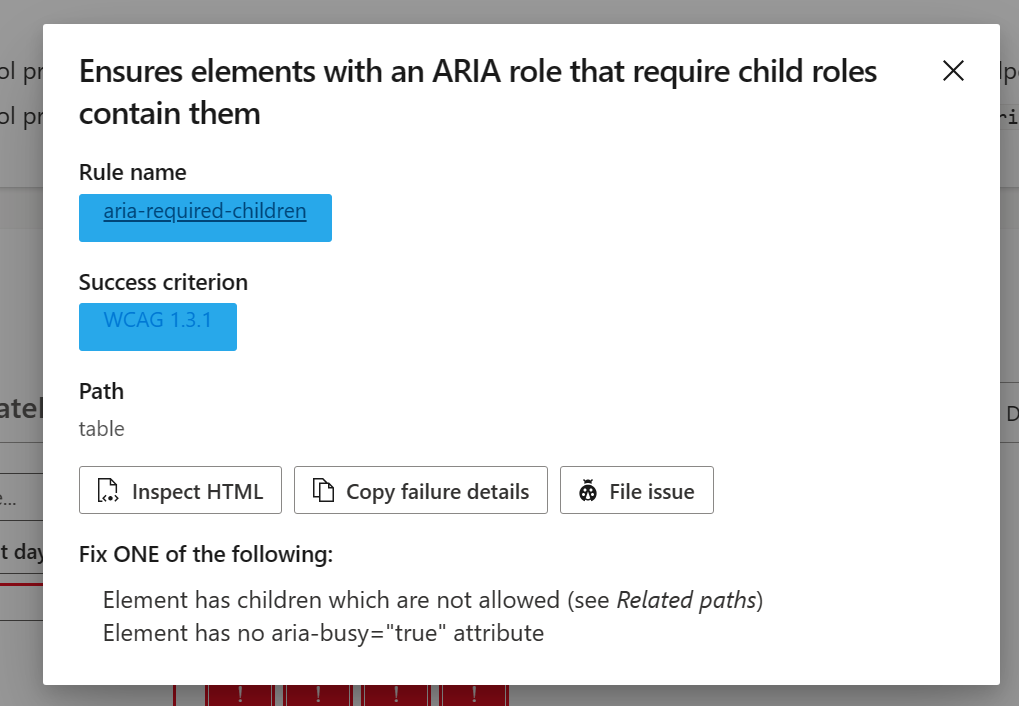This screenshot has width=1019, height=706.
Task: Click the partially visible D button on right
Action: (x=1014, y=413)
